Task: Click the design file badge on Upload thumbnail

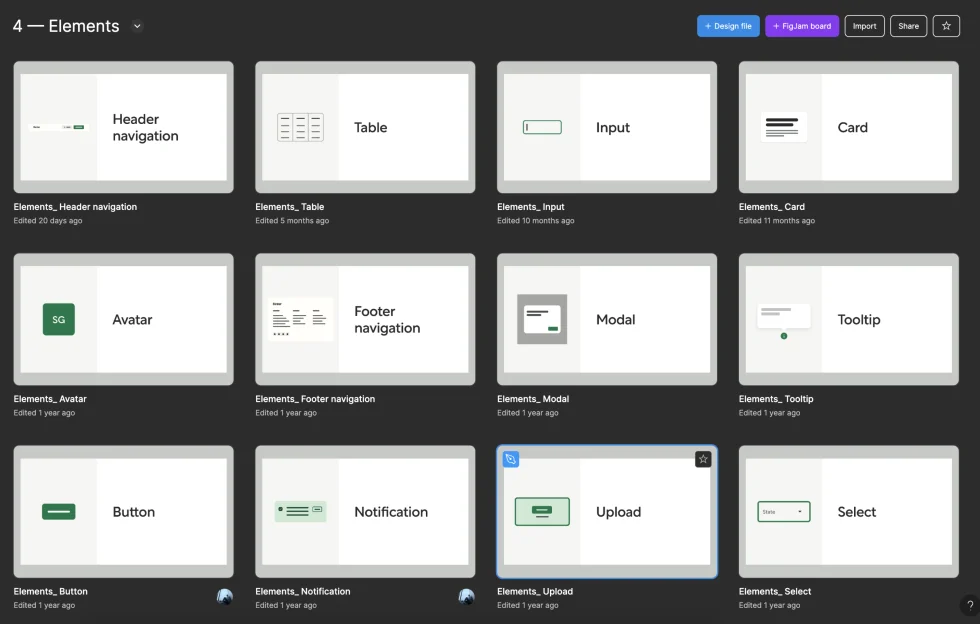Action: pos(511,459)
